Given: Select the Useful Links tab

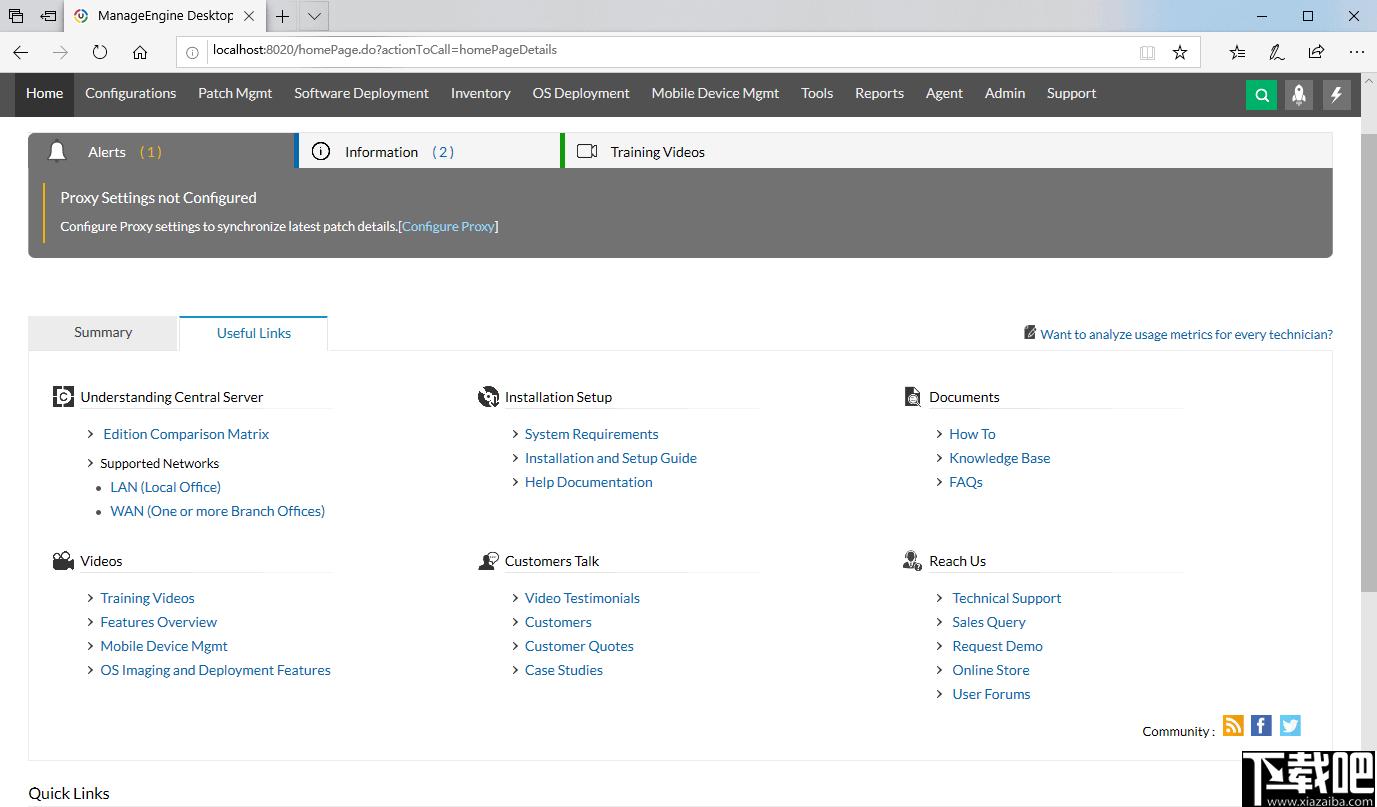Looking at the screenshot, I should click(254, 333).
